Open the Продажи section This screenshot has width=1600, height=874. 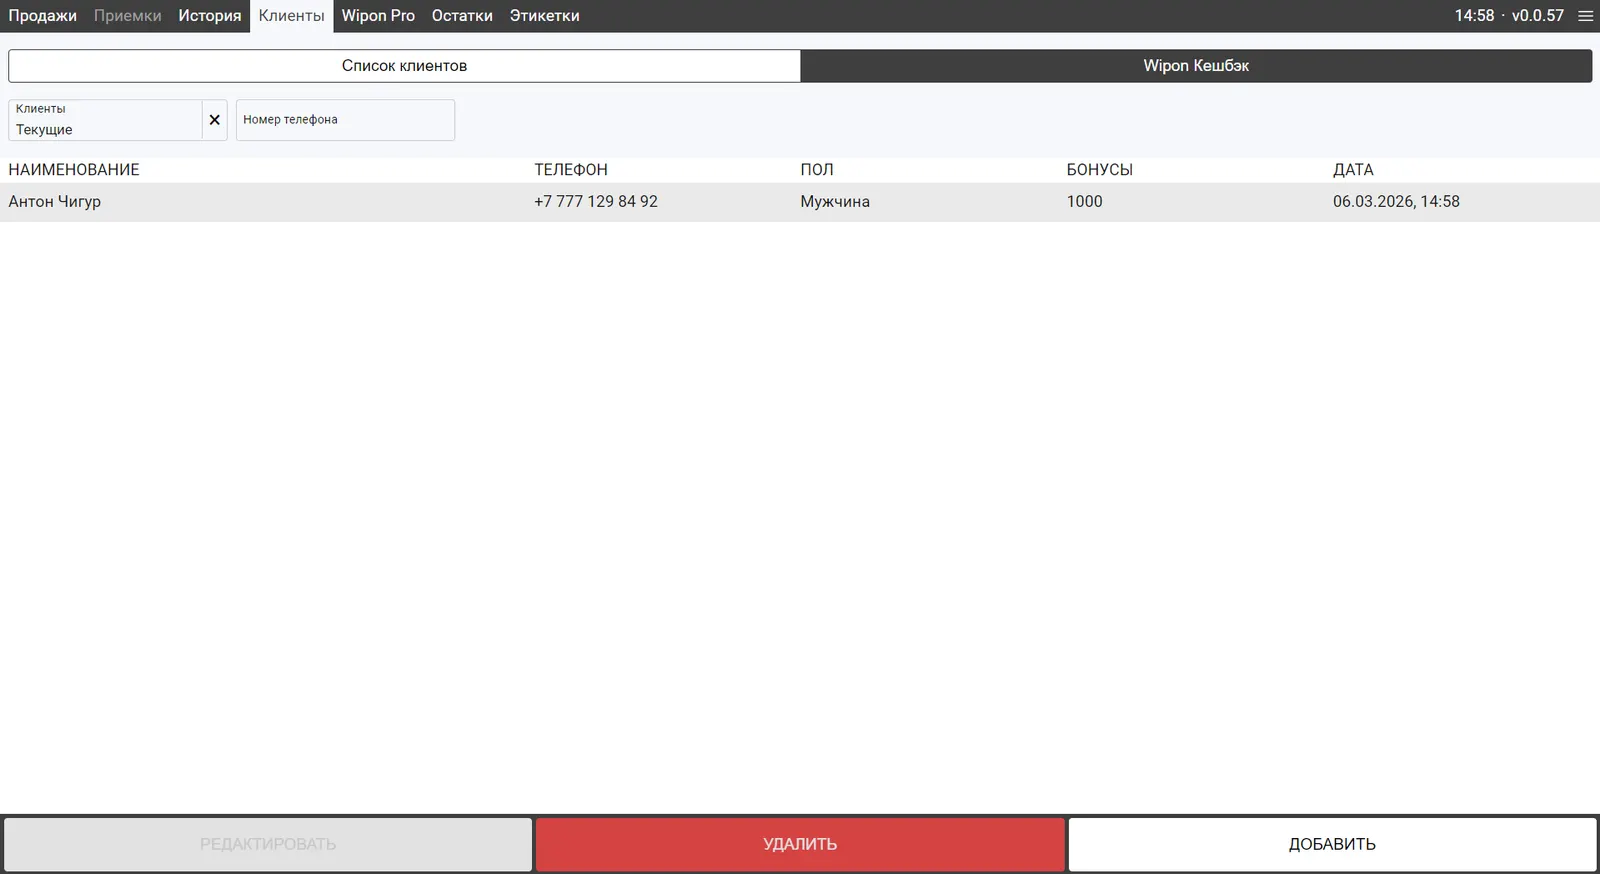pos(42,16)
